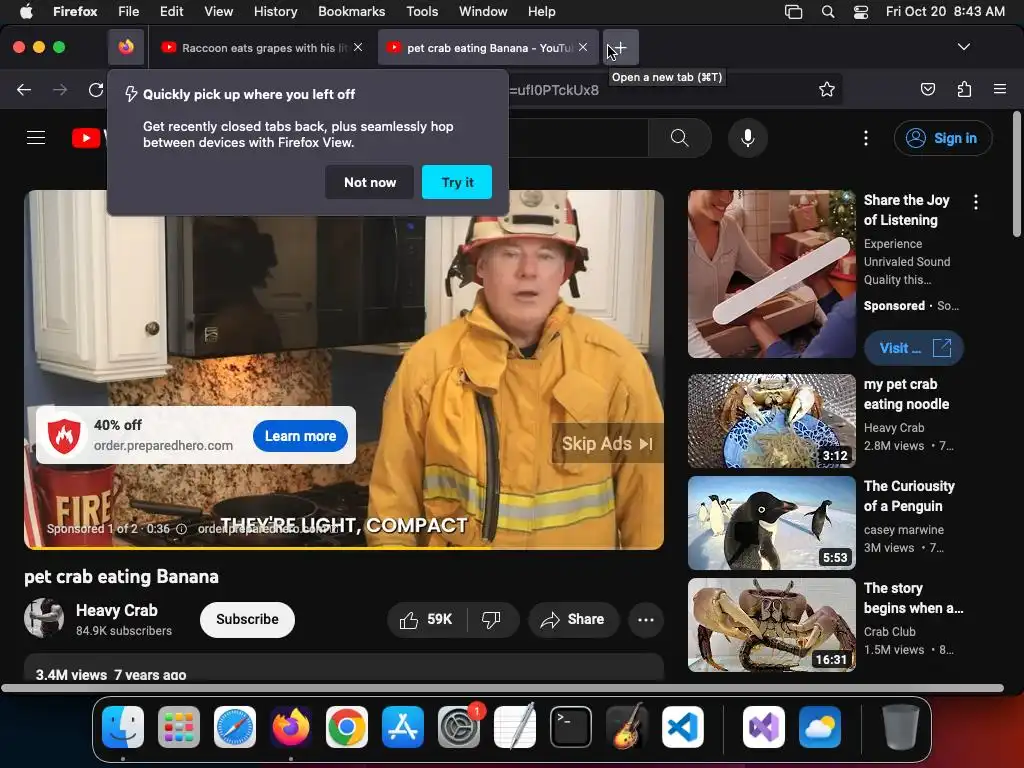
Task: Open the Bookmarks menu
Action: click(351, 11)
